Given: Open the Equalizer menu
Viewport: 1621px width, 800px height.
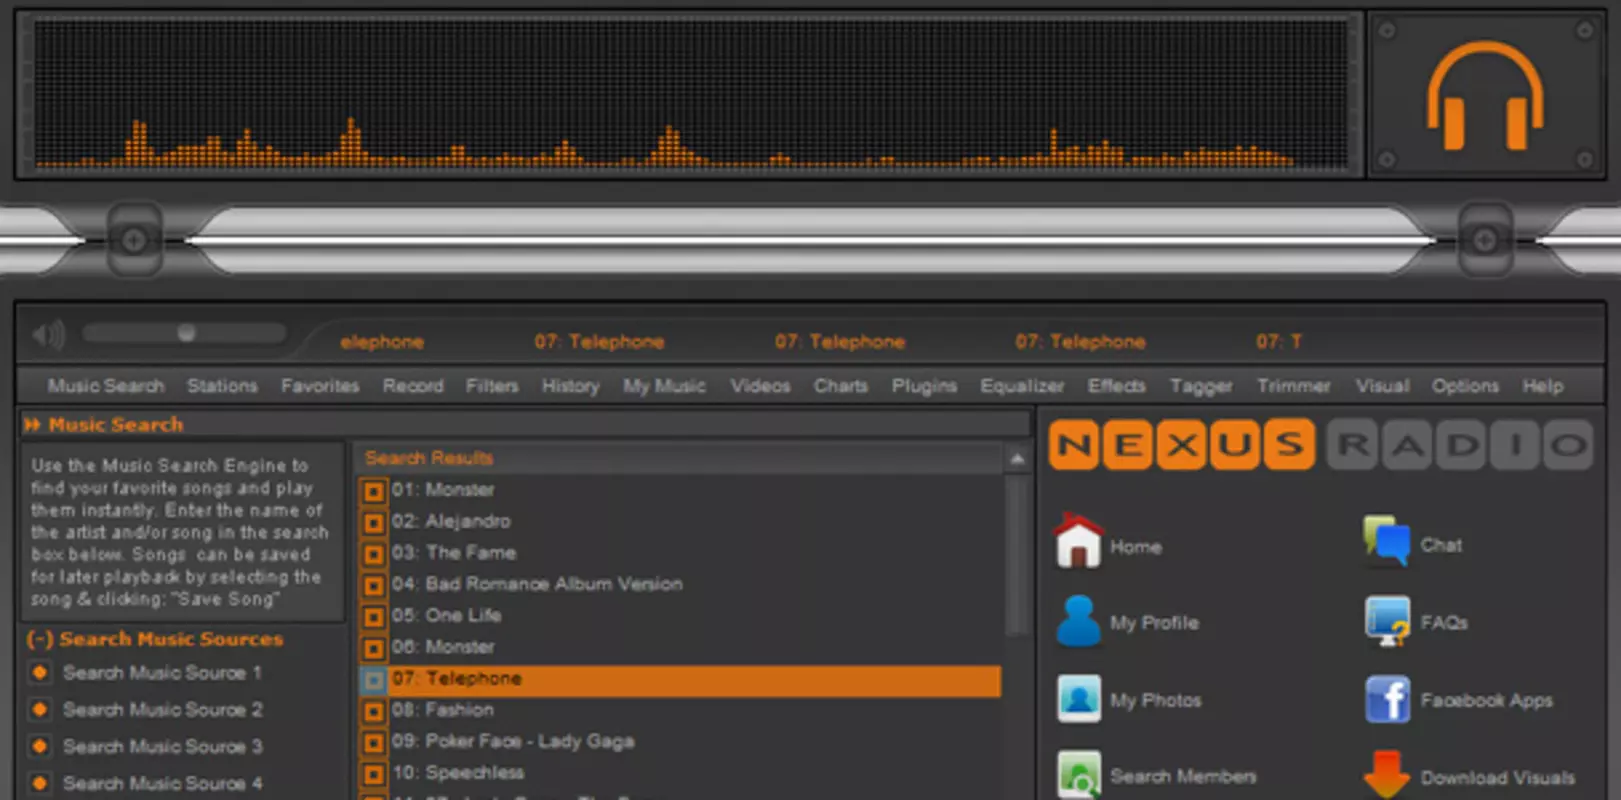Looking at the screenshot, I should click(1022, 386).
